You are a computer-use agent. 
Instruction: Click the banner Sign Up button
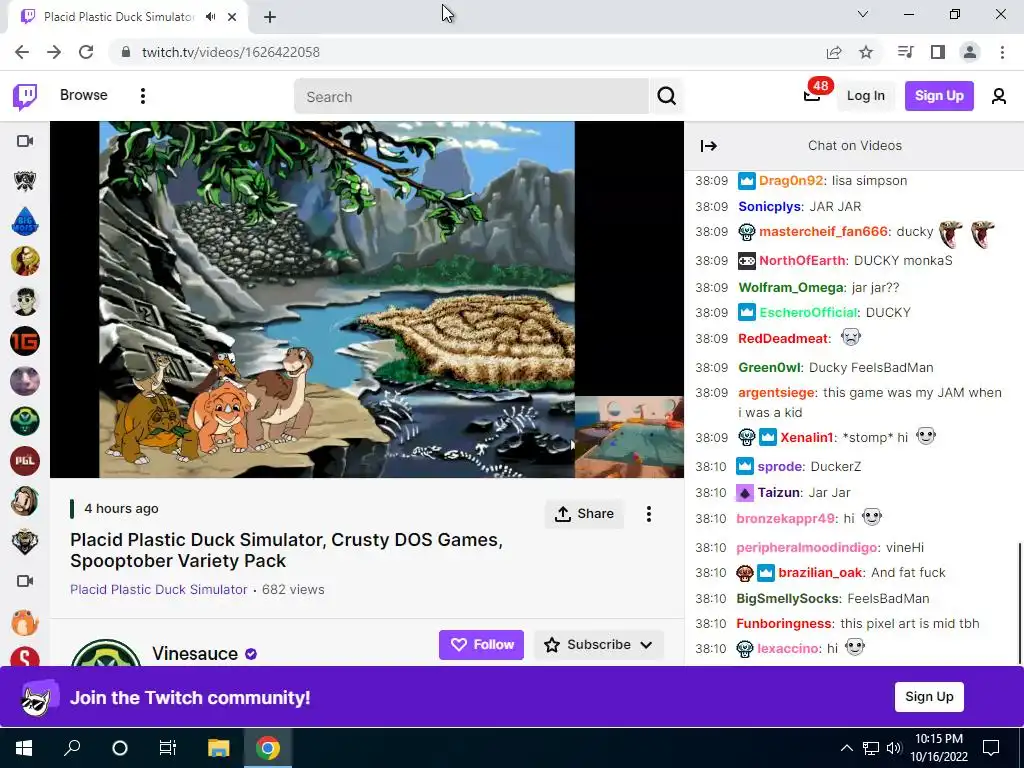click(929, 697)
